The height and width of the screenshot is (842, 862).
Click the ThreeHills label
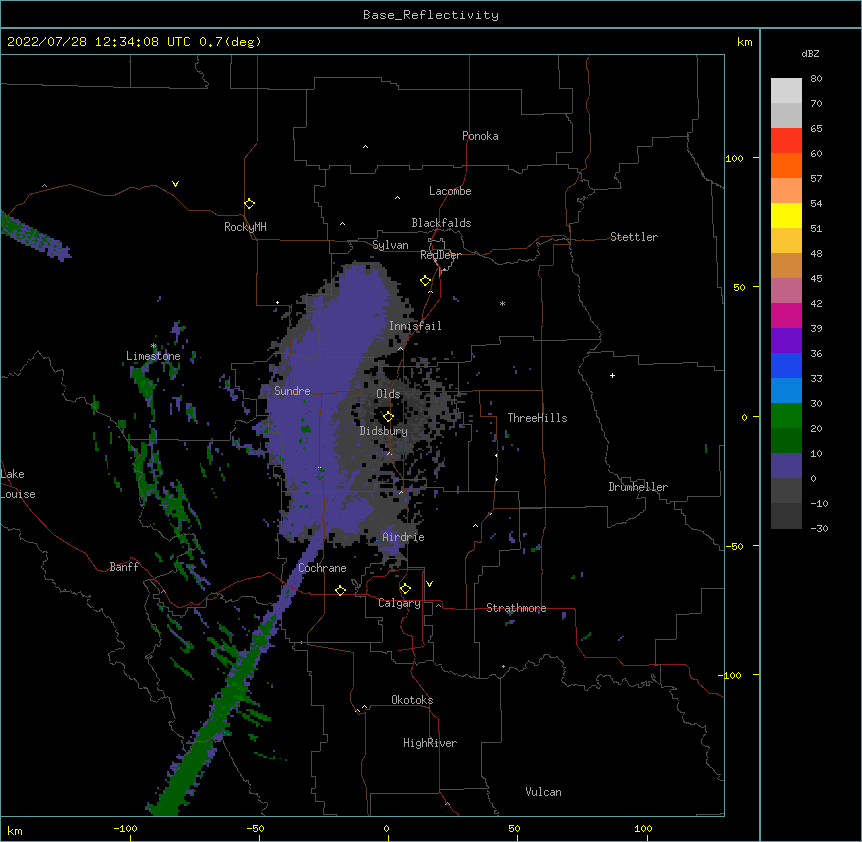click(x=537, y=418)
